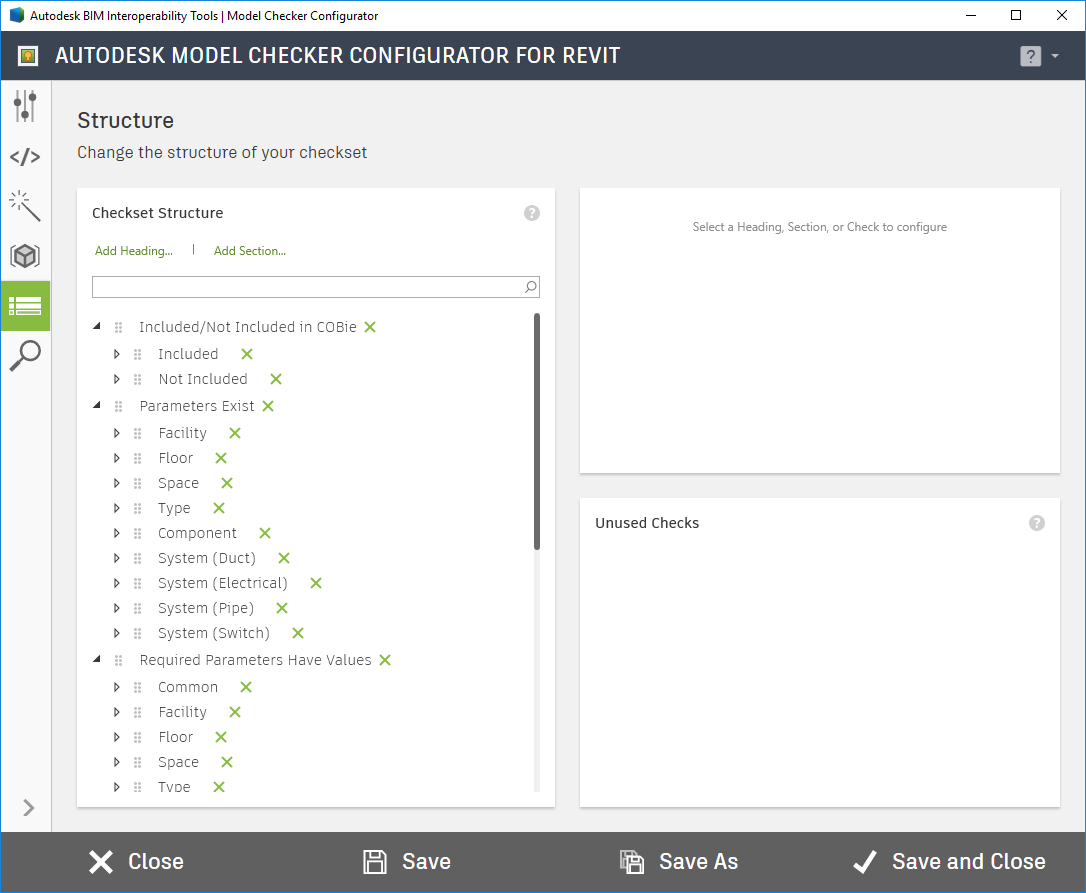
Task: Open the magnifier search sidebar page
Action: [x=26, y=355]
